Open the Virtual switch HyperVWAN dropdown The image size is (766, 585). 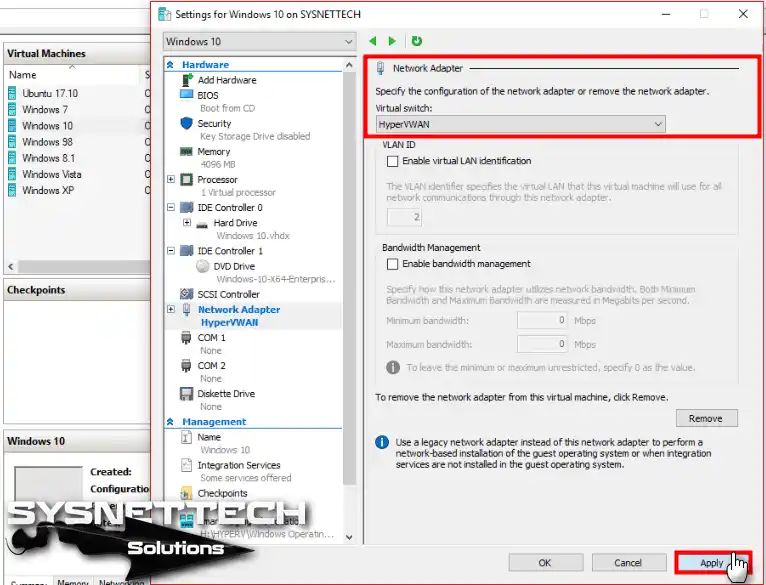(520, 124)
